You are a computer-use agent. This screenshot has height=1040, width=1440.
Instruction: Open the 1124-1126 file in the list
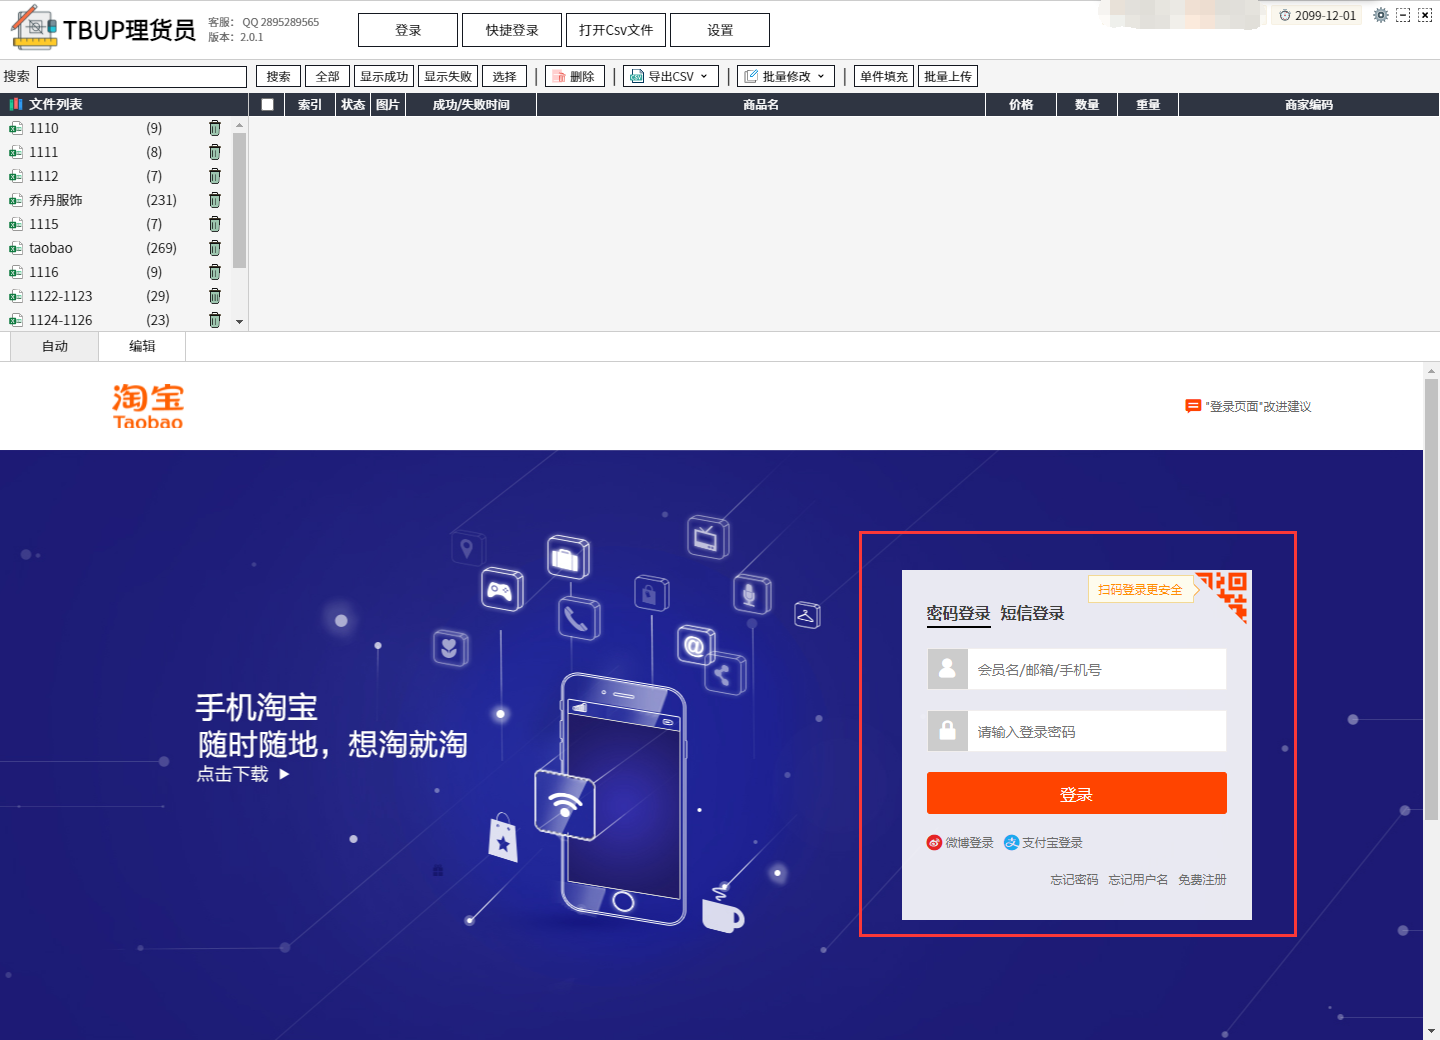[61, 320]
